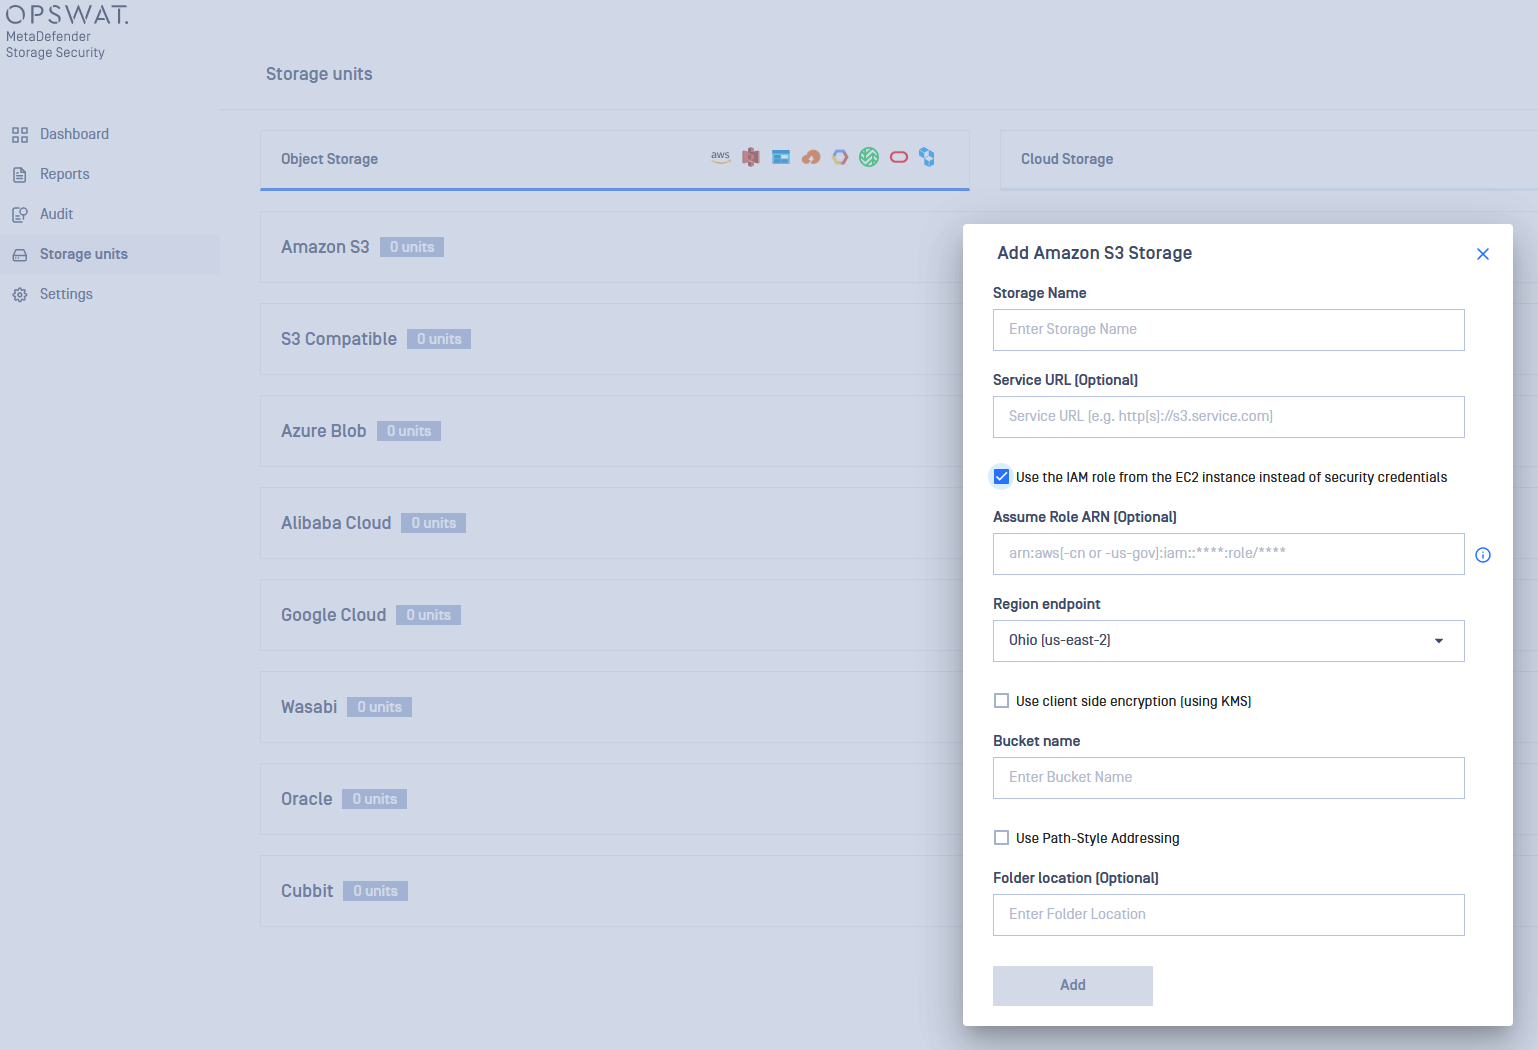Open the Azure Blob storage row
The width and height of the screenshot is (1538, 1050).
(611, 431)
